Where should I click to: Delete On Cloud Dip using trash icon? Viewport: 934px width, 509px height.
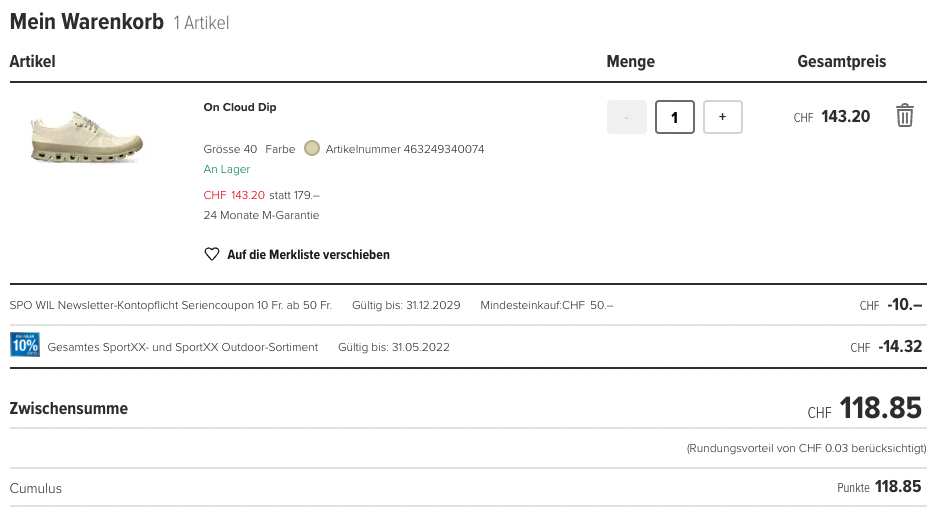pos(904,116)
